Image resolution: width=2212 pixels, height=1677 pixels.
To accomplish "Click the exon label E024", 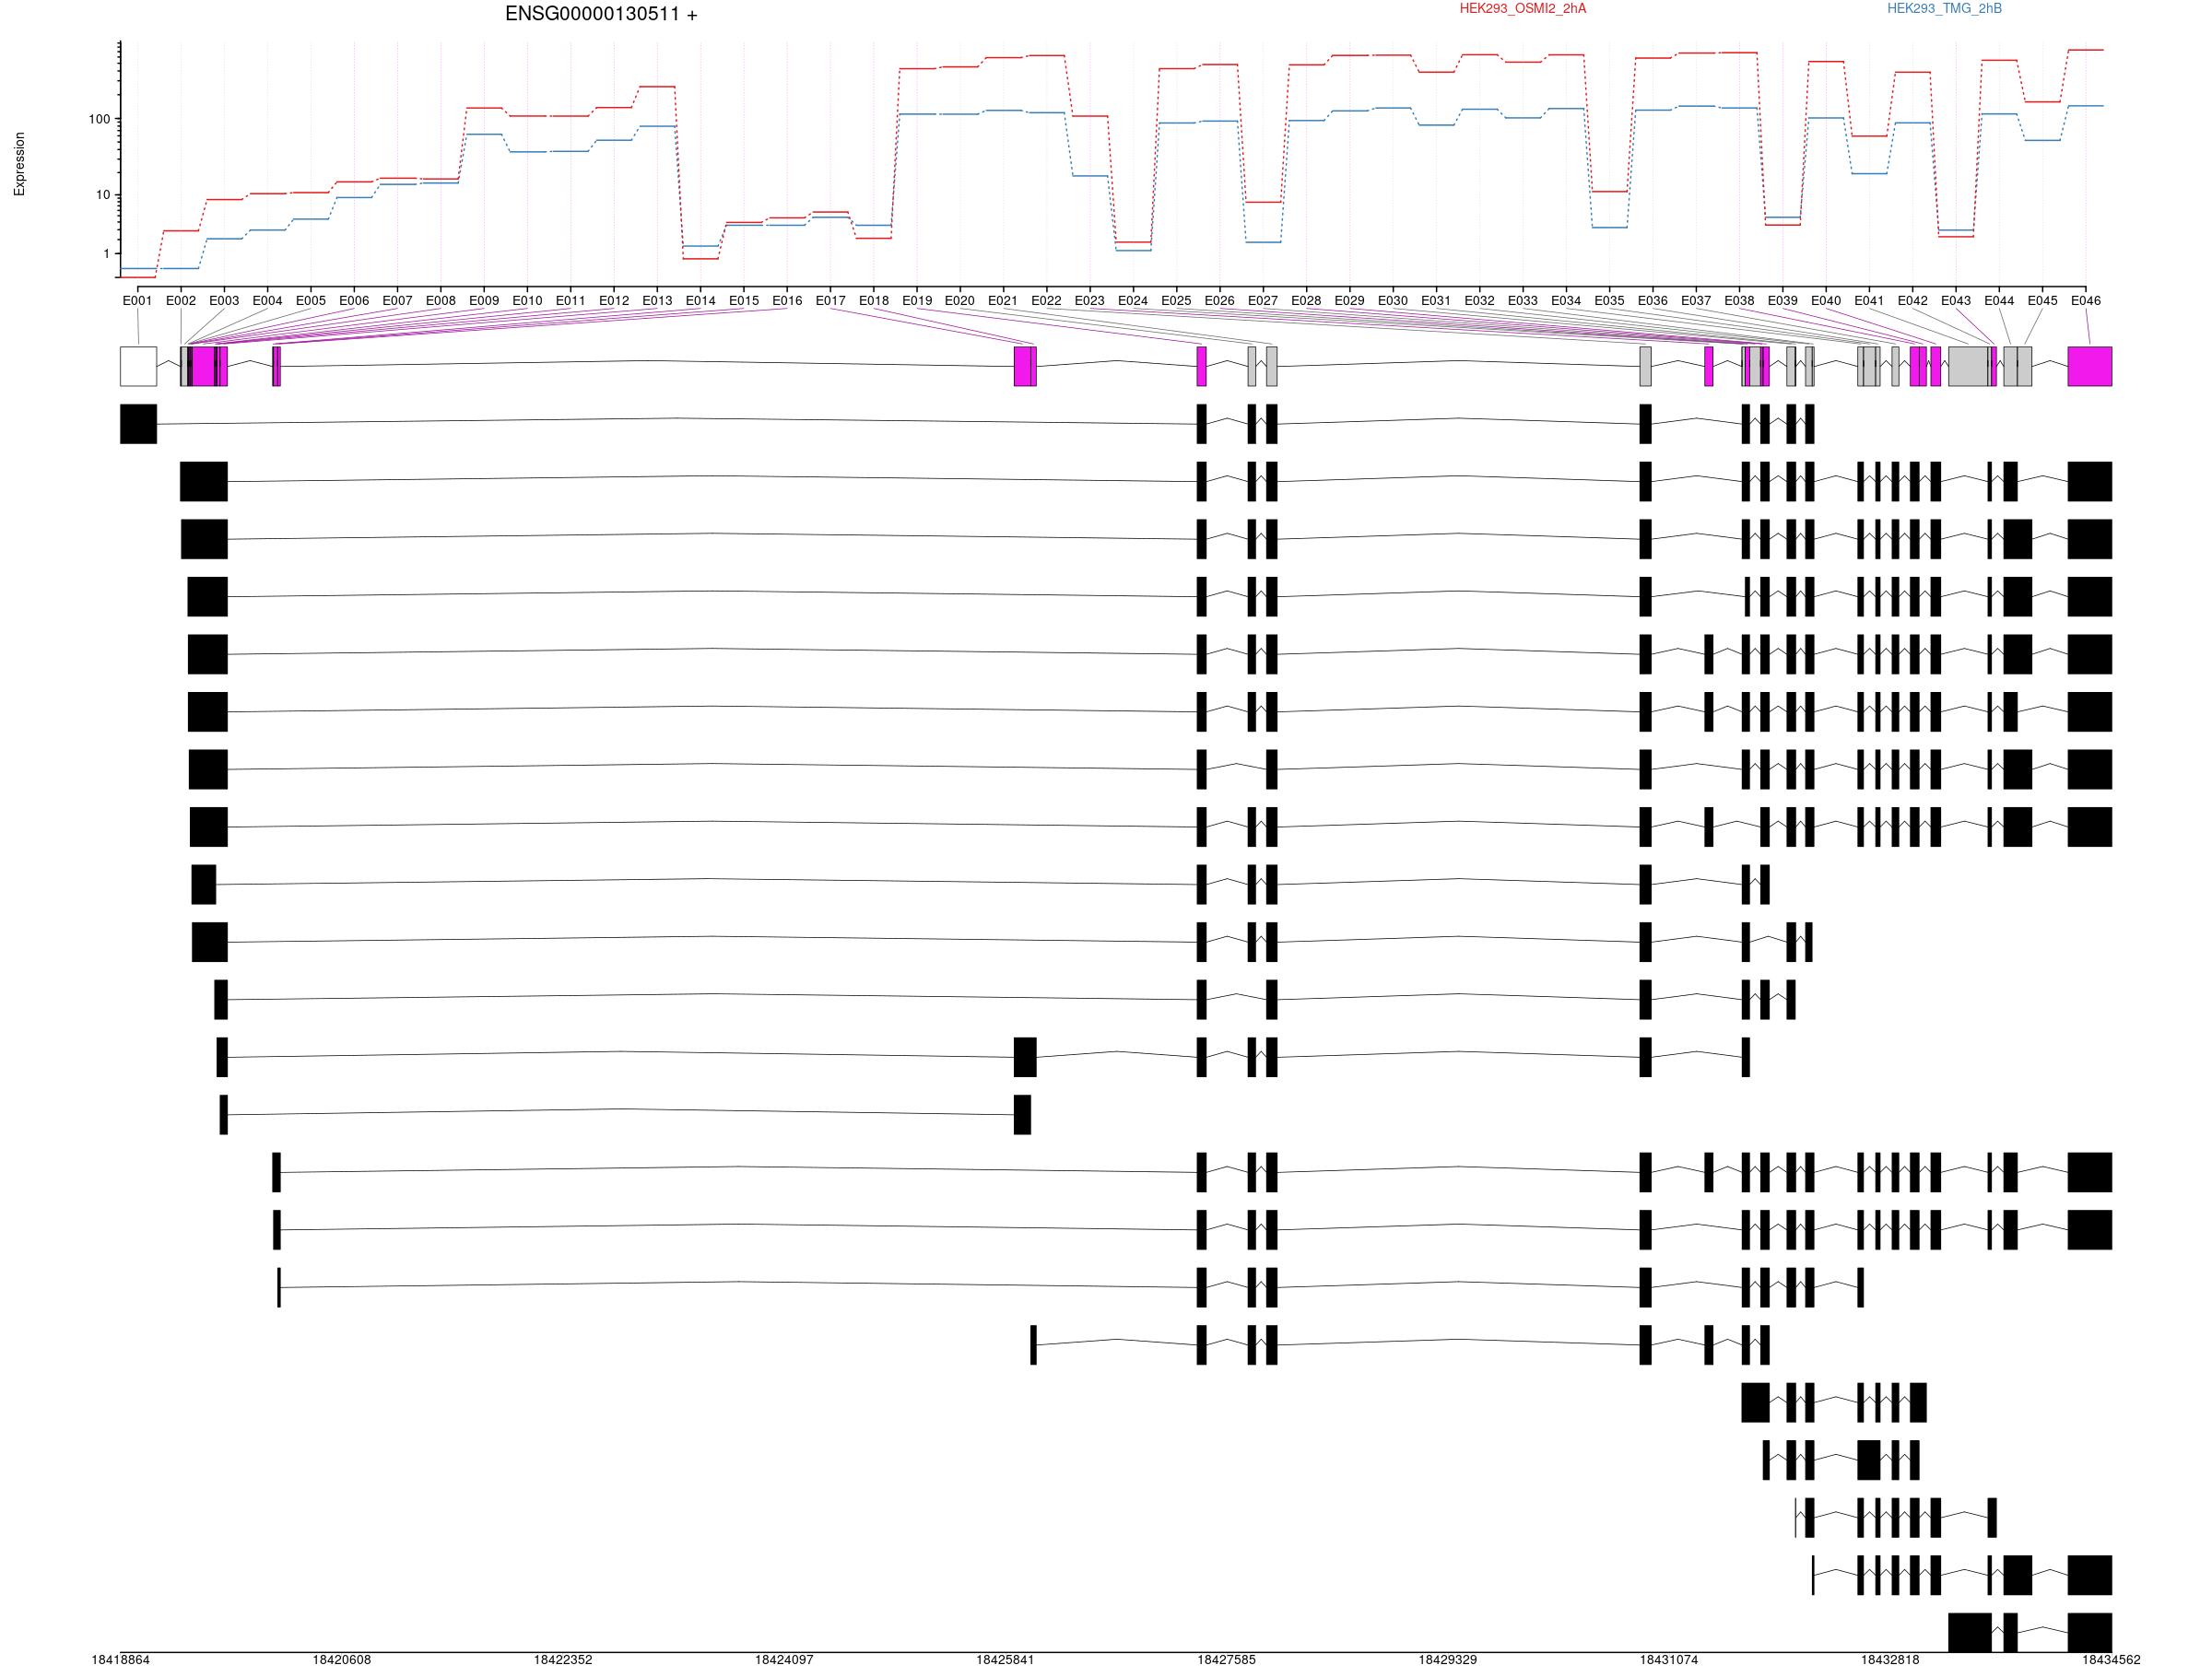I will [x=1133, y=300].
